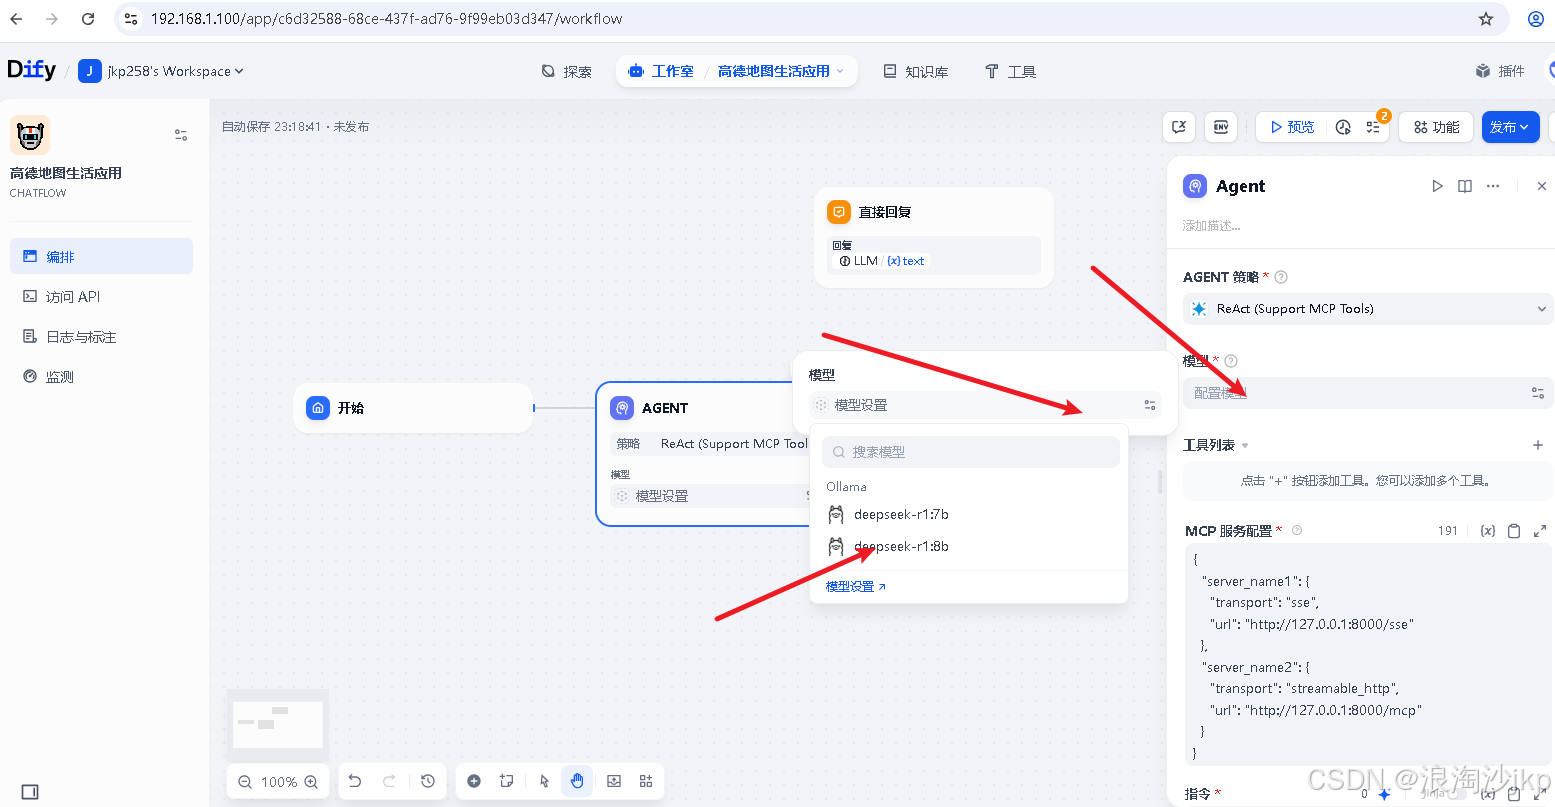Viewport: 1555px width, 807px height.
Task: Go to the 探索 tab
Action: pyautogui.click(x=567, y=72)
